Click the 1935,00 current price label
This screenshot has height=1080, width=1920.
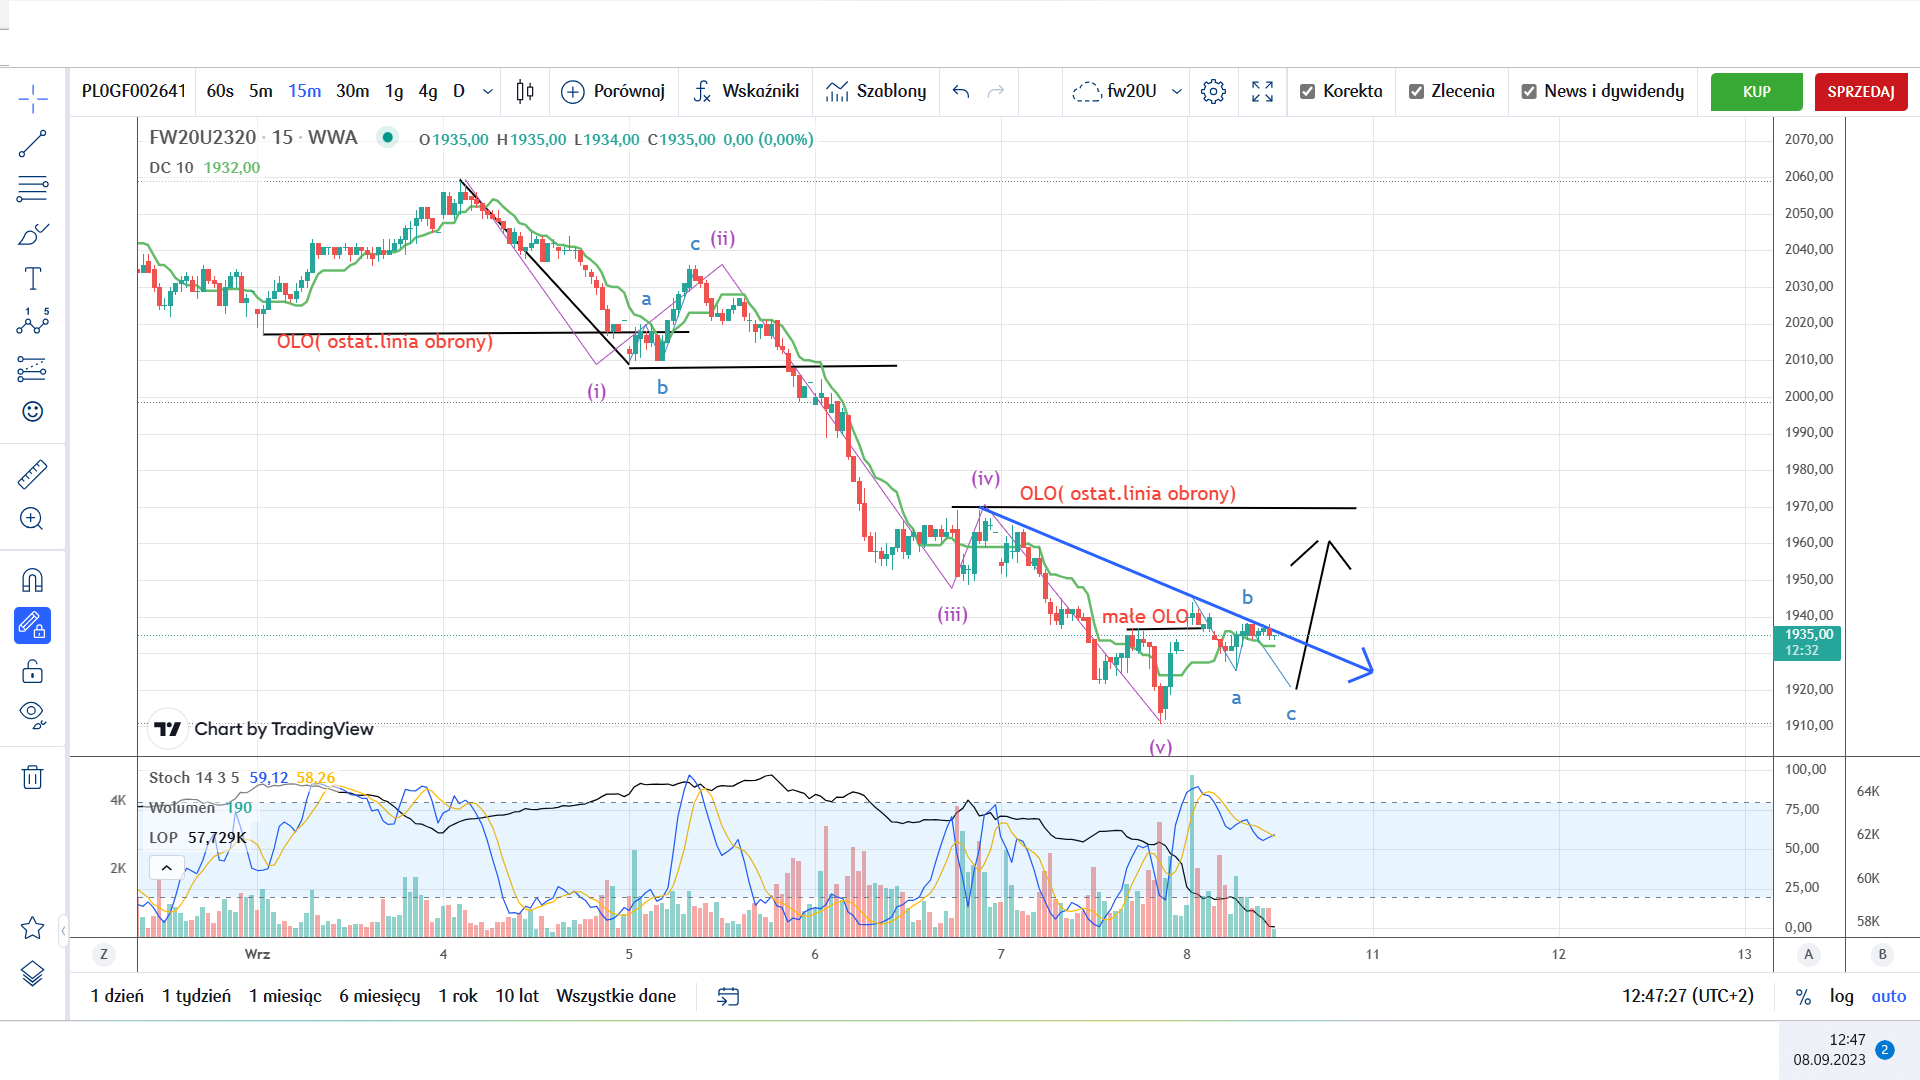[x=1807, y=643]
